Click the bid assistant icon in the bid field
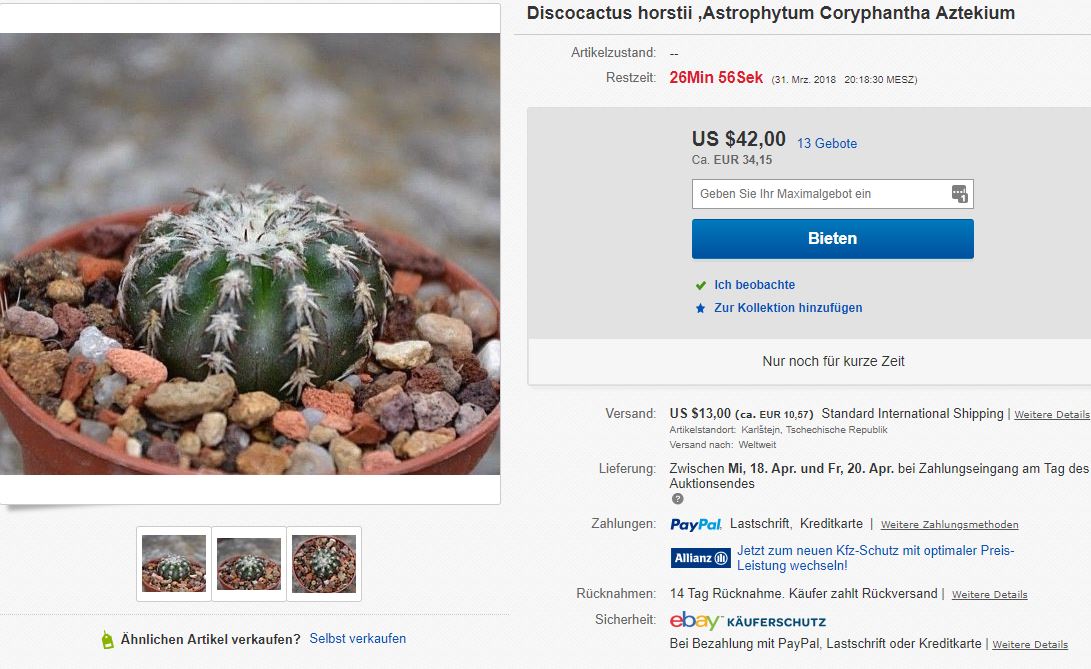1091x669 pixels. pos(959,194)
